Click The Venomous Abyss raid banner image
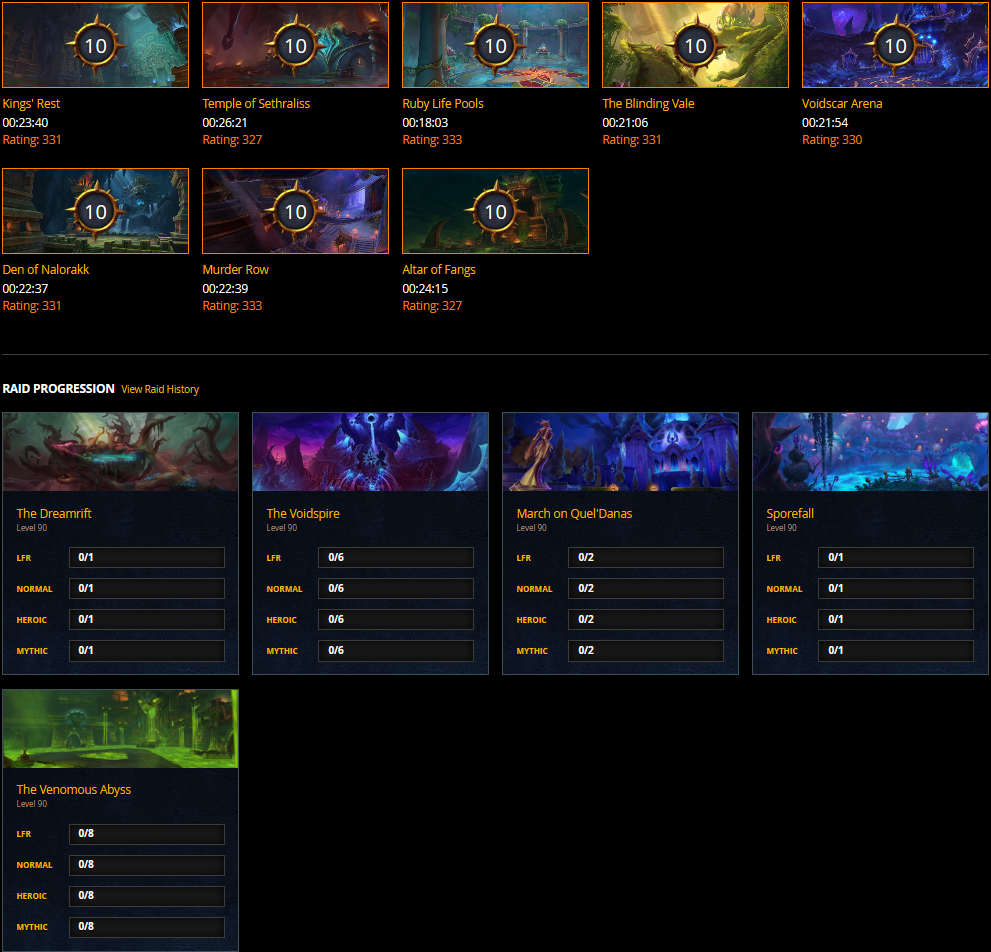The height and width of the screenshot is (952, 991). click(x=120, y=729)
